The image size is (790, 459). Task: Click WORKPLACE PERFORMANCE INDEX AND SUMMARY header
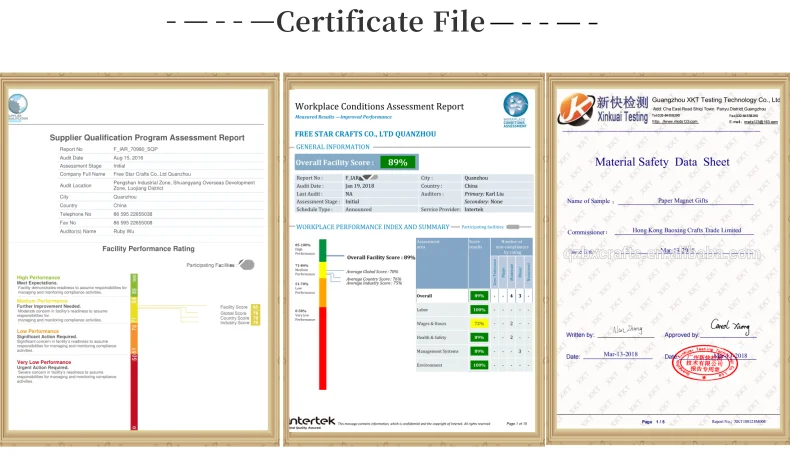click(x=372, y=227)
